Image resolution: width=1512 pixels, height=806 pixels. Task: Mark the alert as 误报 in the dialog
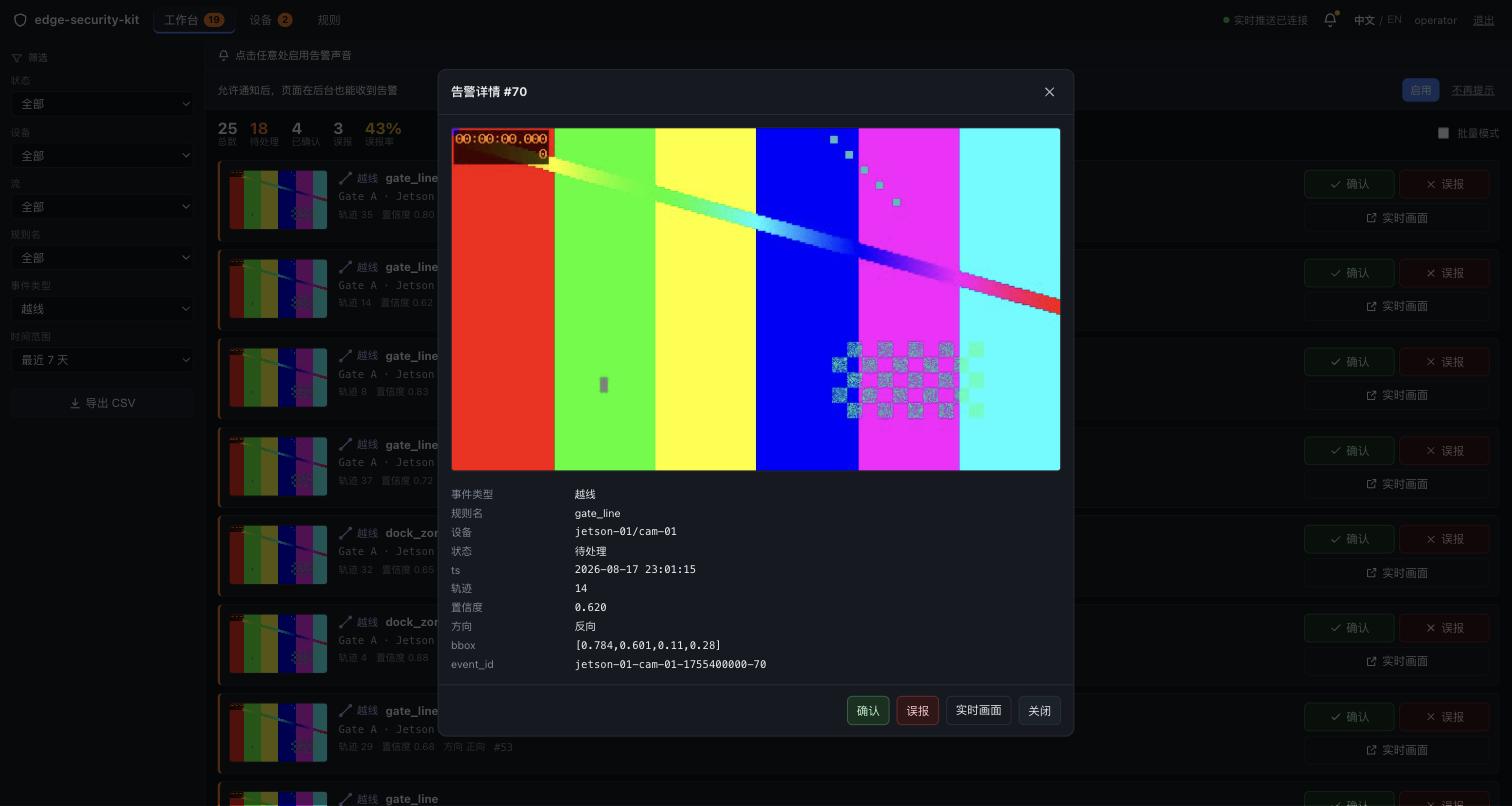pos(917,711)
